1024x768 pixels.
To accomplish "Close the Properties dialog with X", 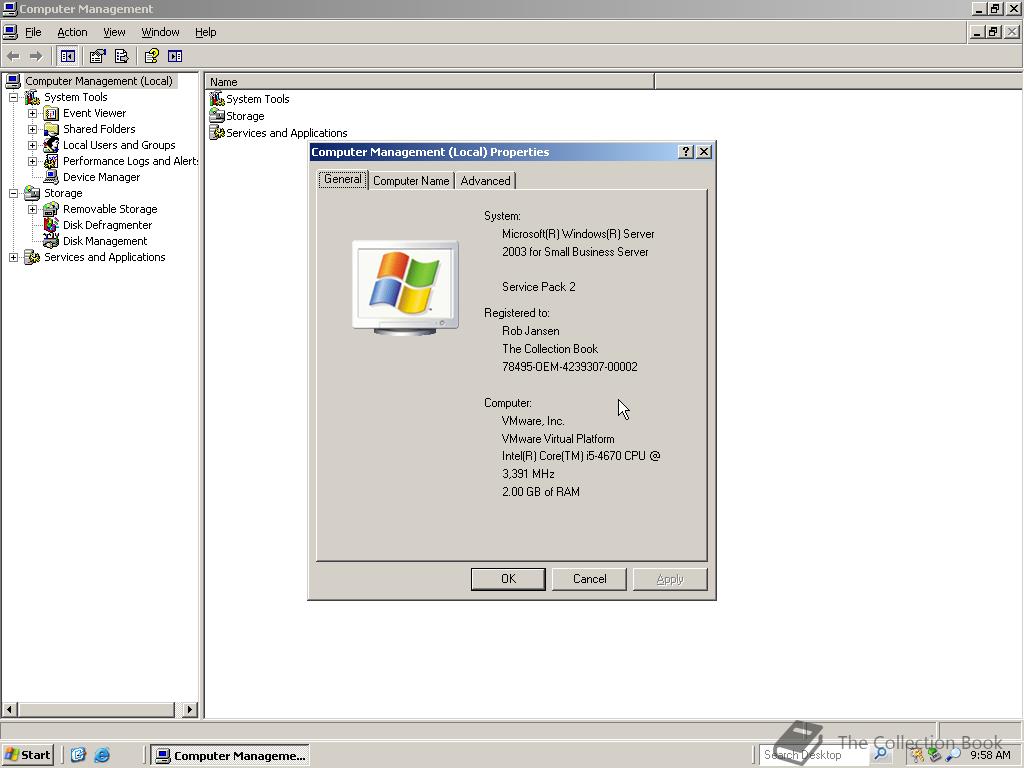I will pyautogui.click(x=704, y=152).
